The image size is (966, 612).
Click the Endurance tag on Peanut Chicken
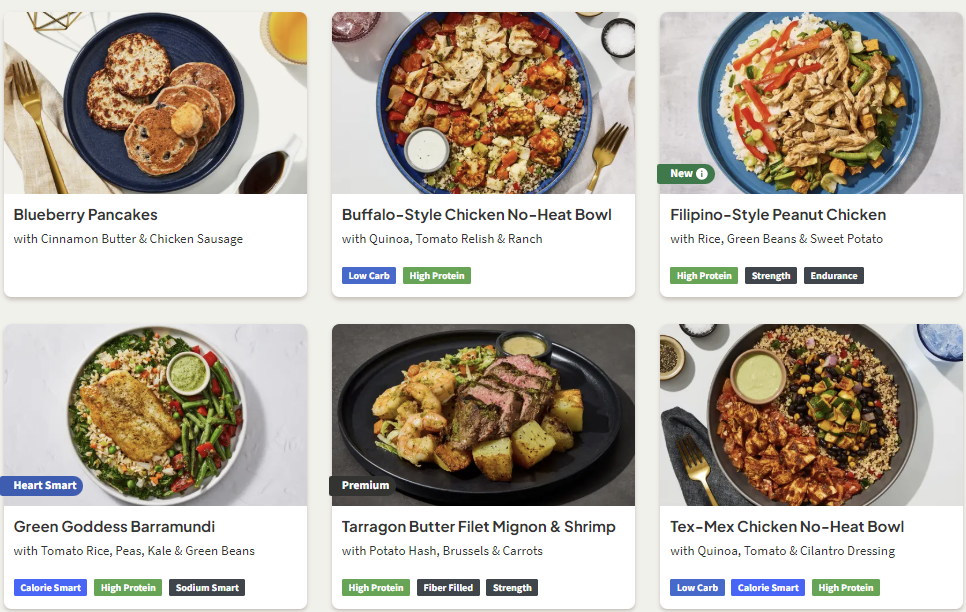click(x=834, y=275)
